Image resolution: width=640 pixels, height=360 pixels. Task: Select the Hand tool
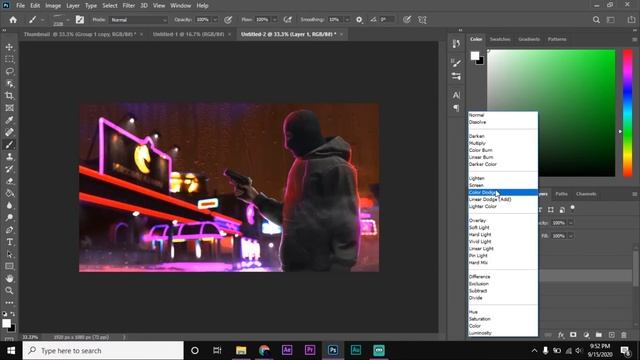(9, 278)
